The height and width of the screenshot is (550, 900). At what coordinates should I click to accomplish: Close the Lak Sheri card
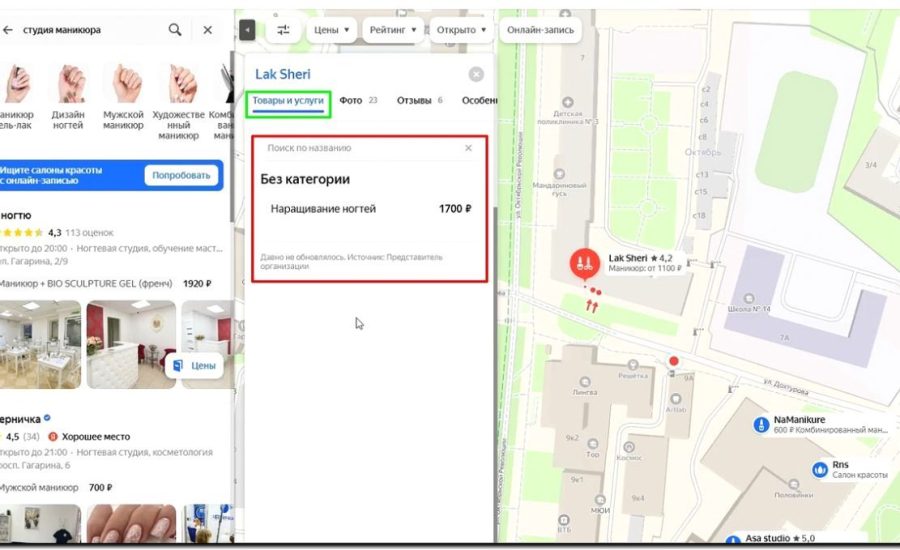tap(476, 74)
